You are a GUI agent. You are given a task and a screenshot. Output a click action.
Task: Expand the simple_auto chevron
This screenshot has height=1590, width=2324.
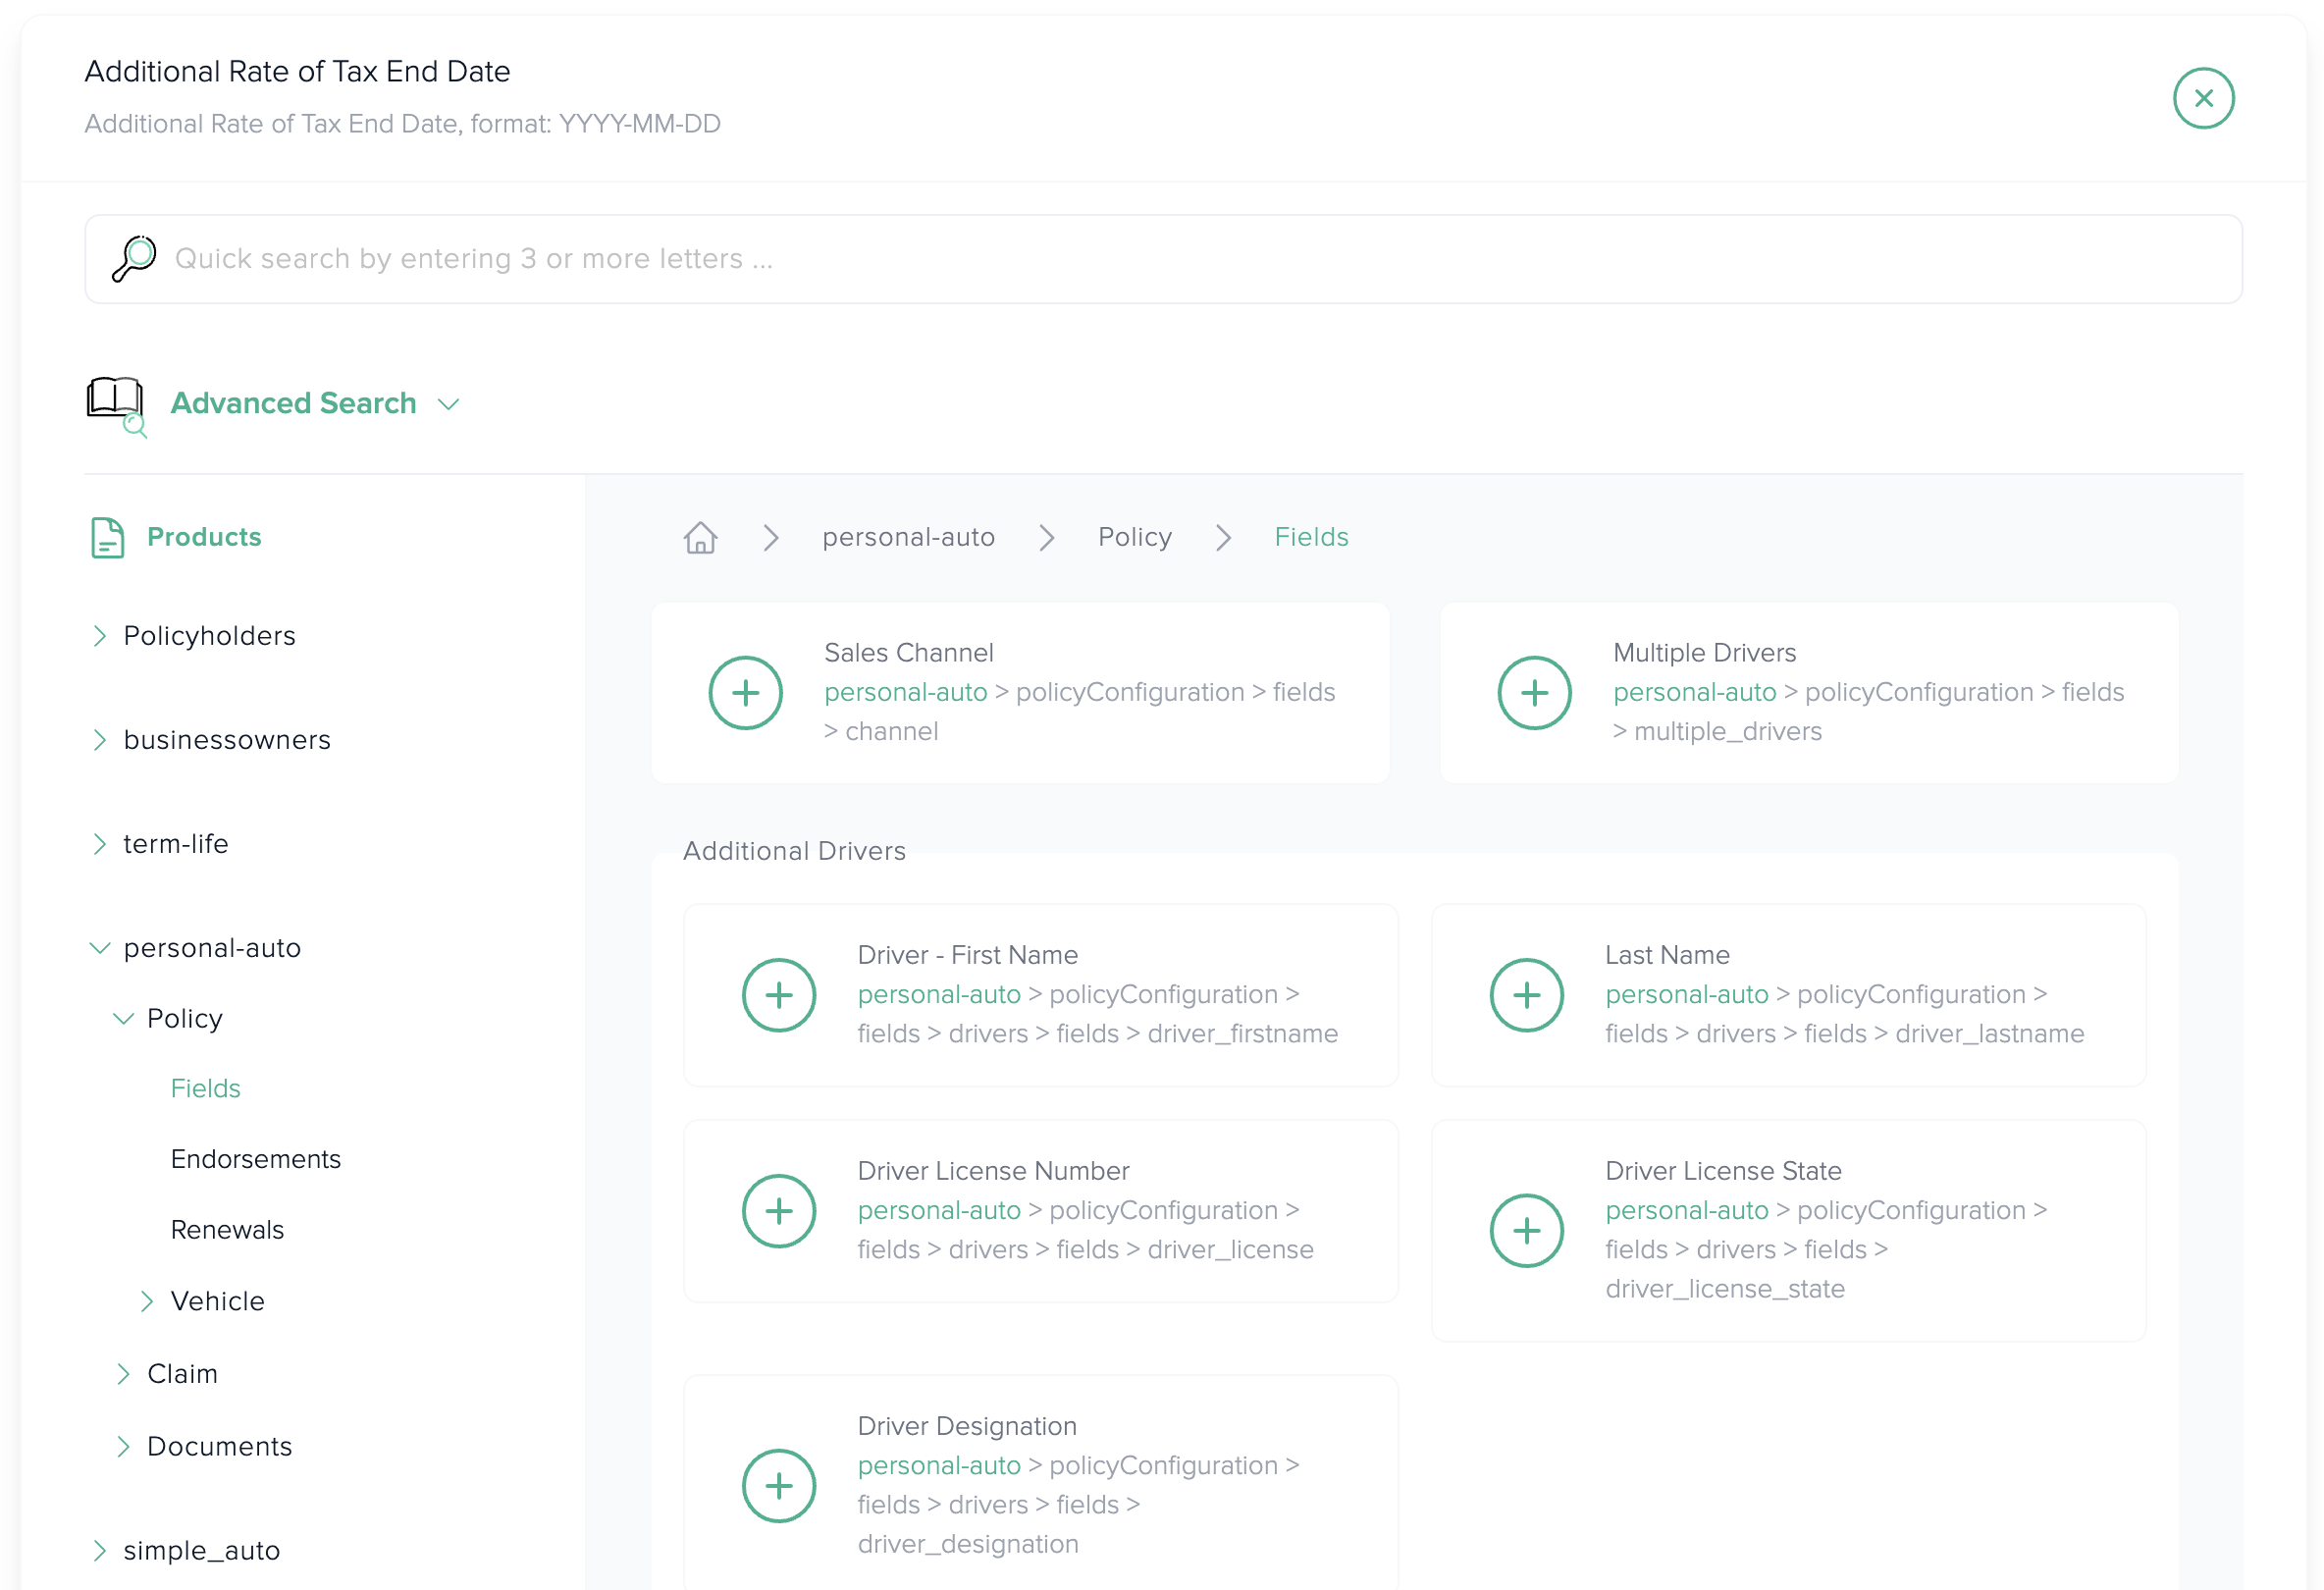click(x=99, y=1551)
